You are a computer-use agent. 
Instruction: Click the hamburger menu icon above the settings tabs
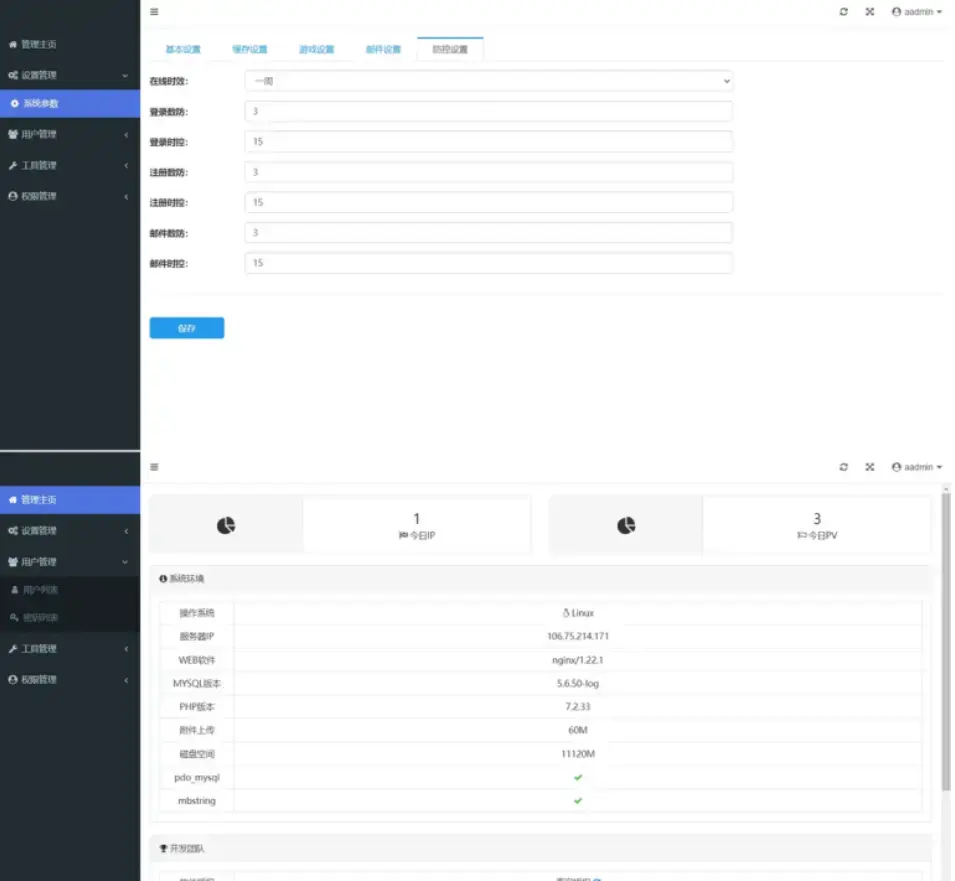coord(154,12)
